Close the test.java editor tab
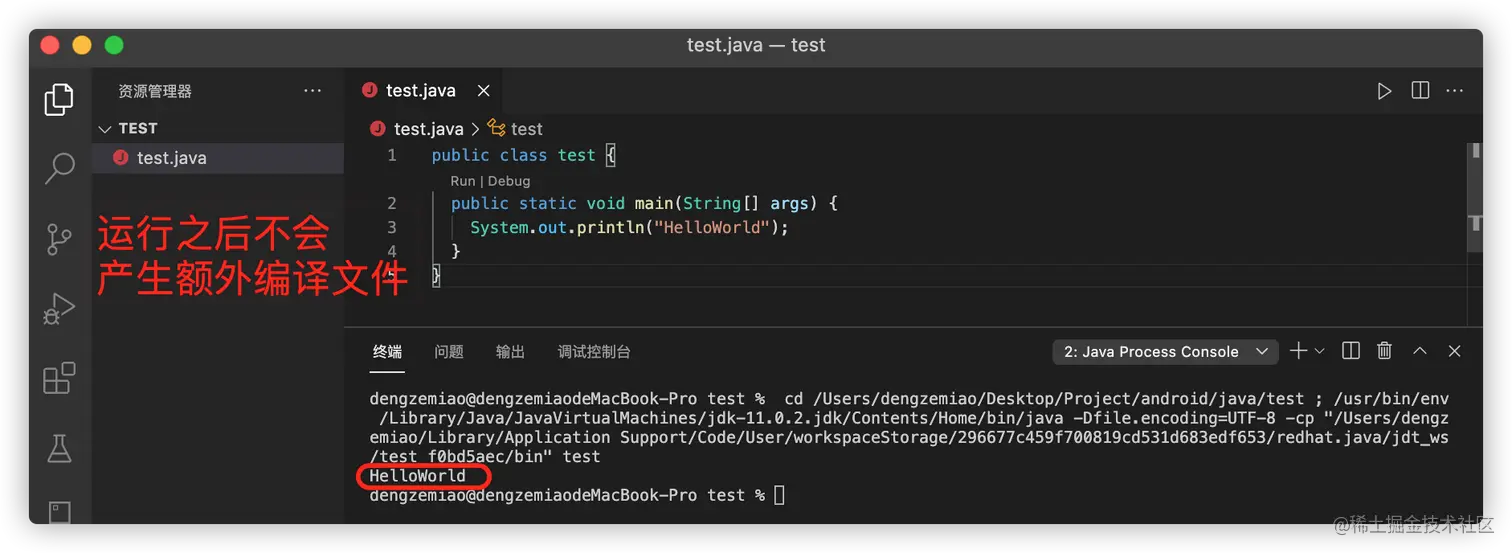The width and height of the screenshot is (1512, 553). pos(483,91)
